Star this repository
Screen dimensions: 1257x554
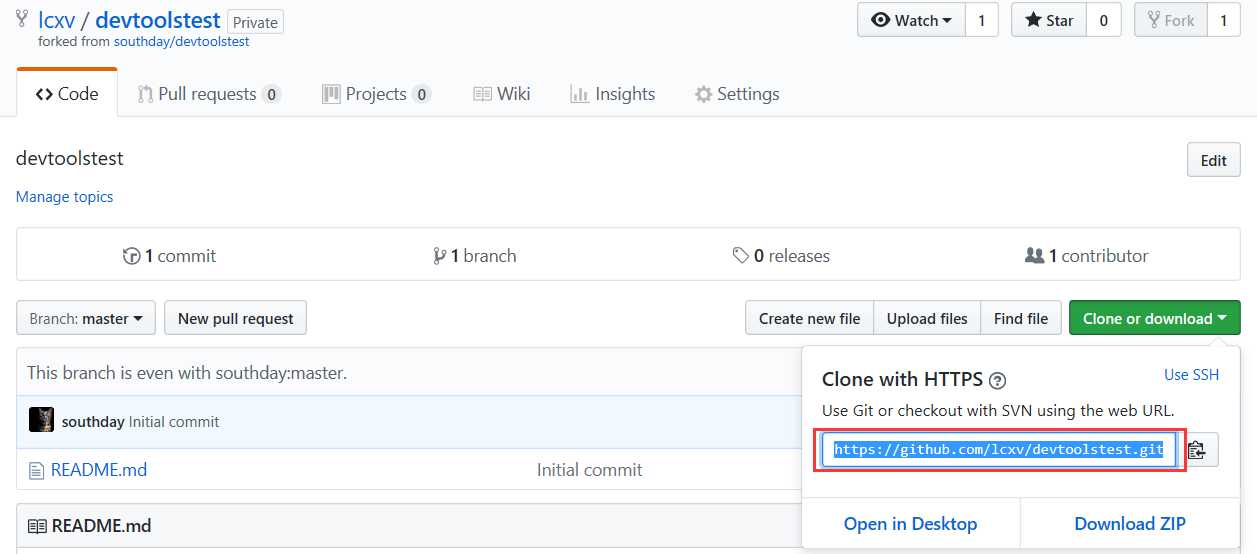pyautogui.click(x=1049, y=20)
